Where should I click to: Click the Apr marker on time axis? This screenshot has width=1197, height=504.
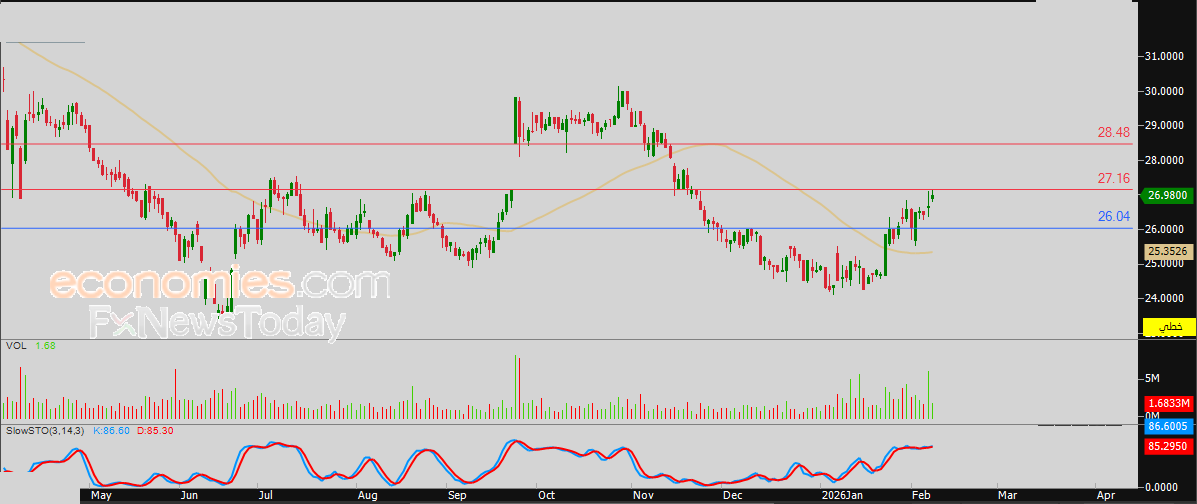tap(1106, 495)
